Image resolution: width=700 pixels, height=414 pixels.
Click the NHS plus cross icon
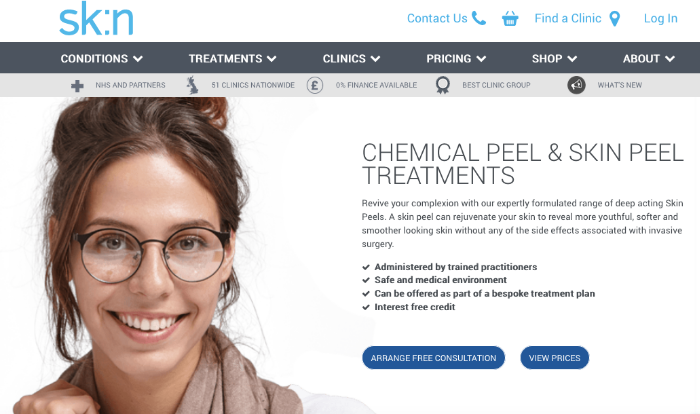[x=77, y=86]
